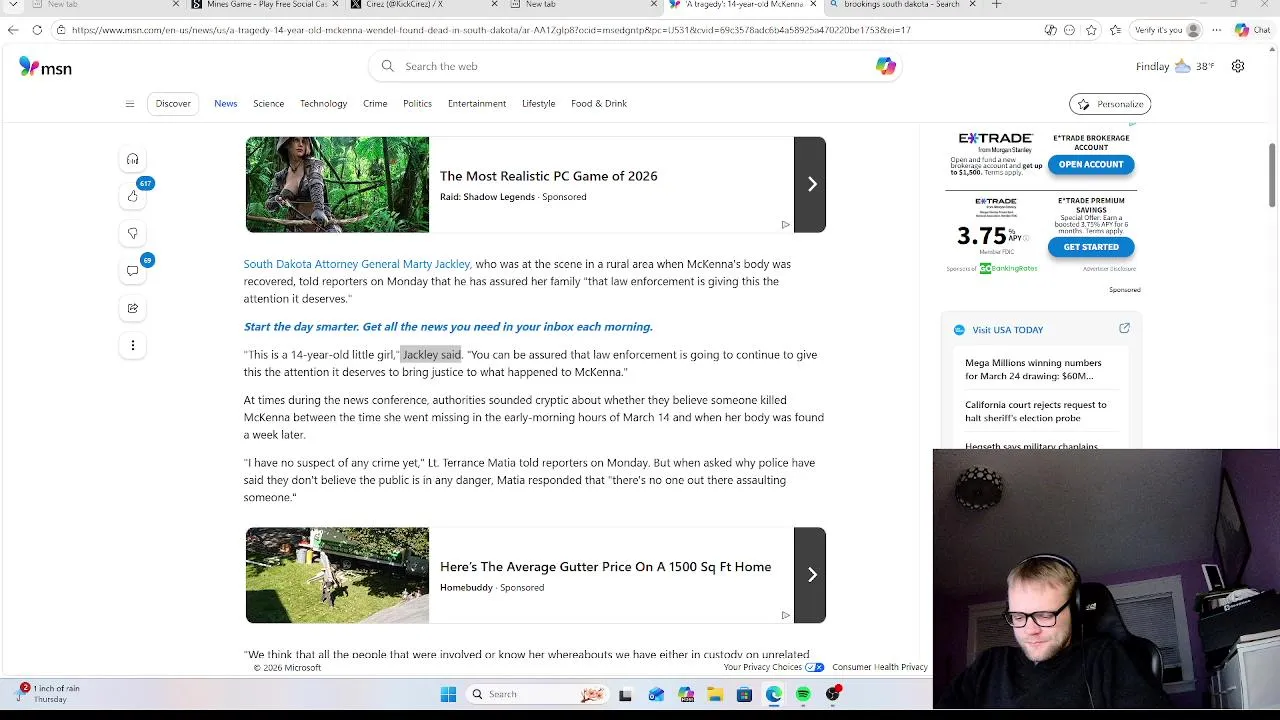Click browser back arrow

pos(12,30)
